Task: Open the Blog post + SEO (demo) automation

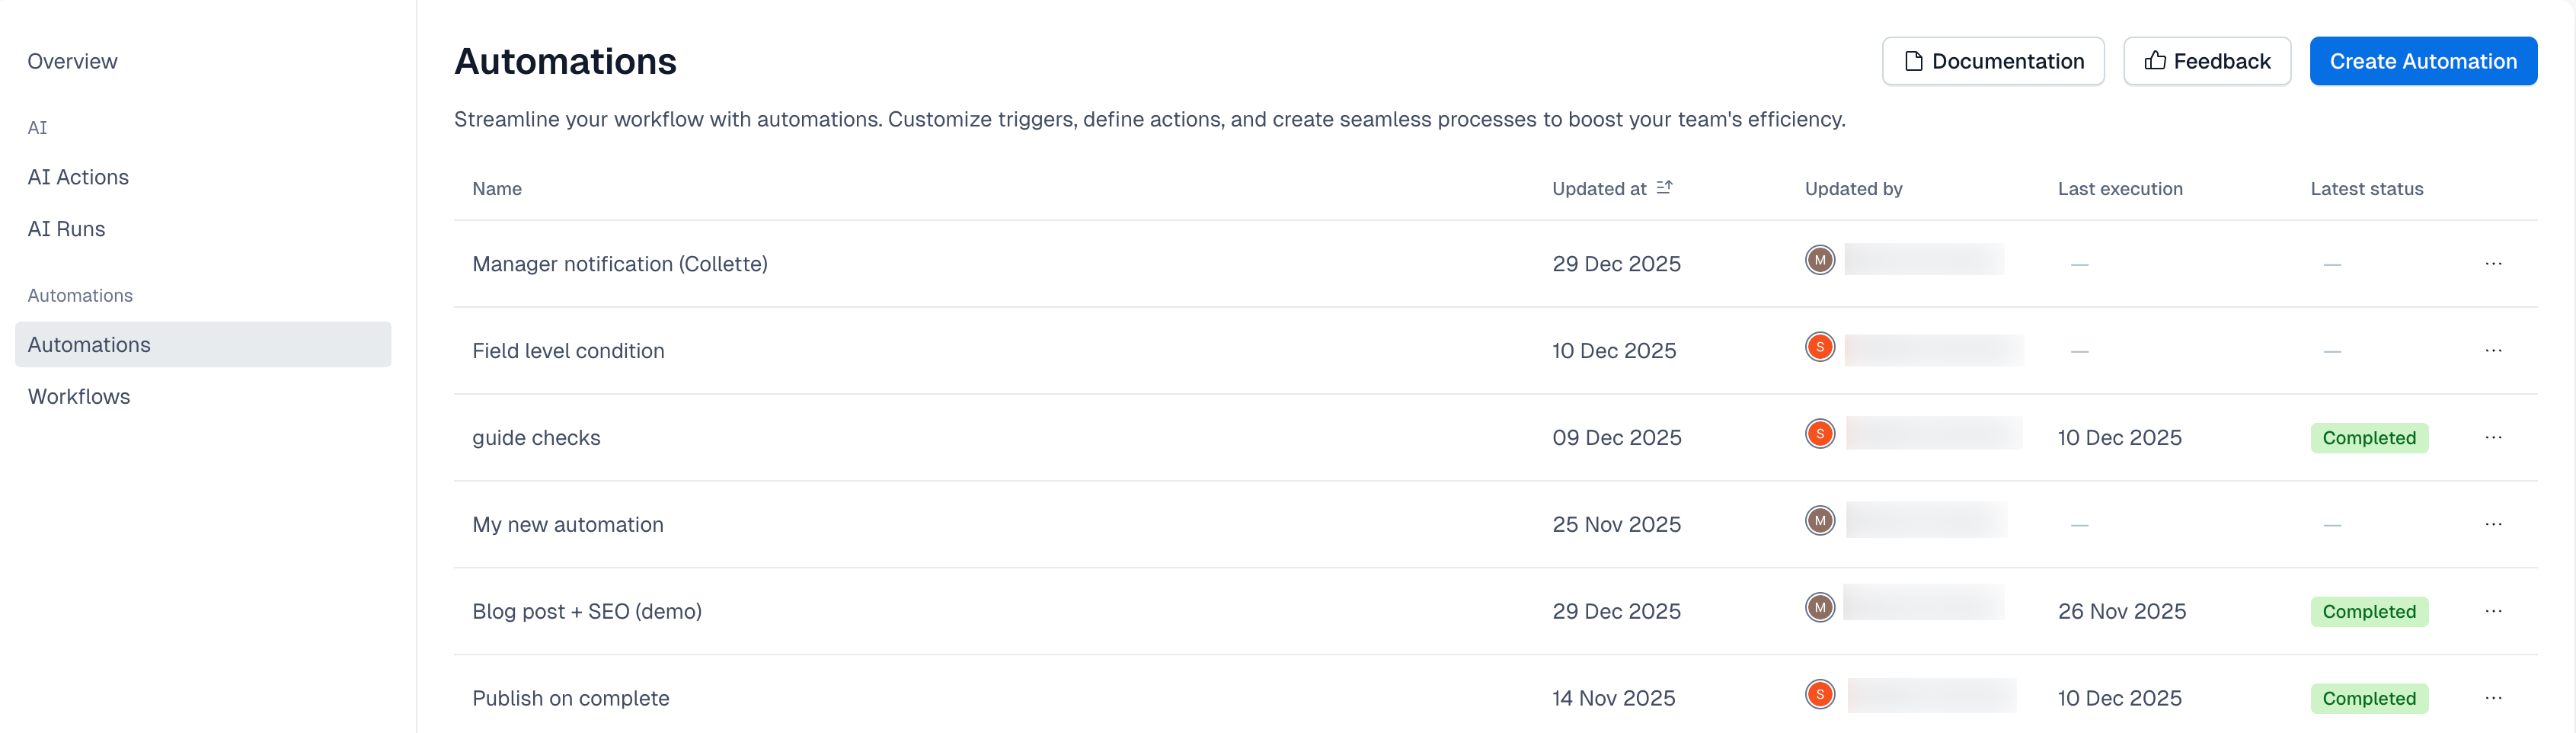Action: [587, 611]
